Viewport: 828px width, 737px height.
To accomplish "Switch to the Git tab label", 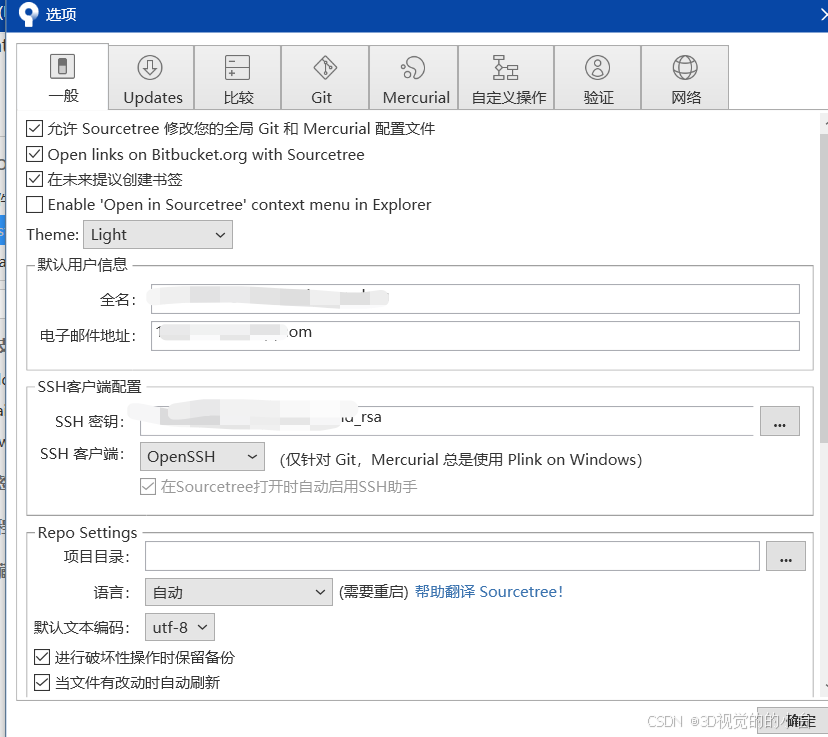I will [x=322, y=98].
